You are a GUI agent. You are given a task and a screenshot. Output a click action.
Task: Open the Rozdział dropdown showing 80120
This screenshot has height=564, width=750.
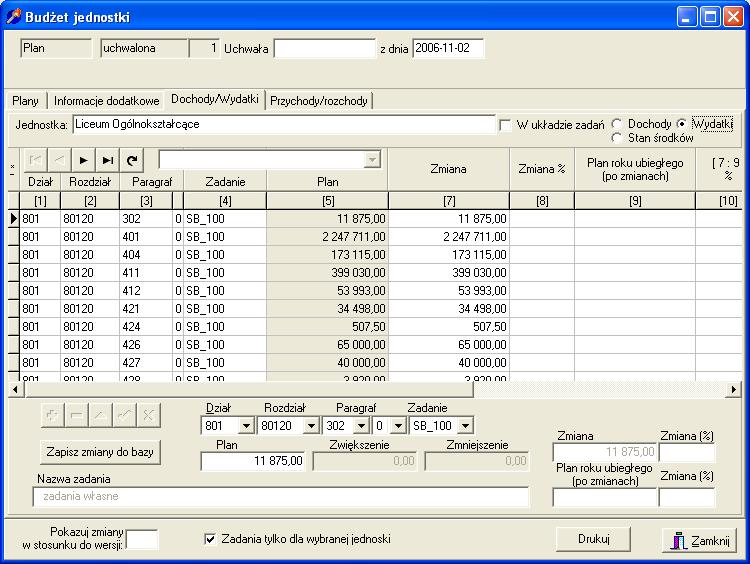pyautogui.click(x=311, y=425)
